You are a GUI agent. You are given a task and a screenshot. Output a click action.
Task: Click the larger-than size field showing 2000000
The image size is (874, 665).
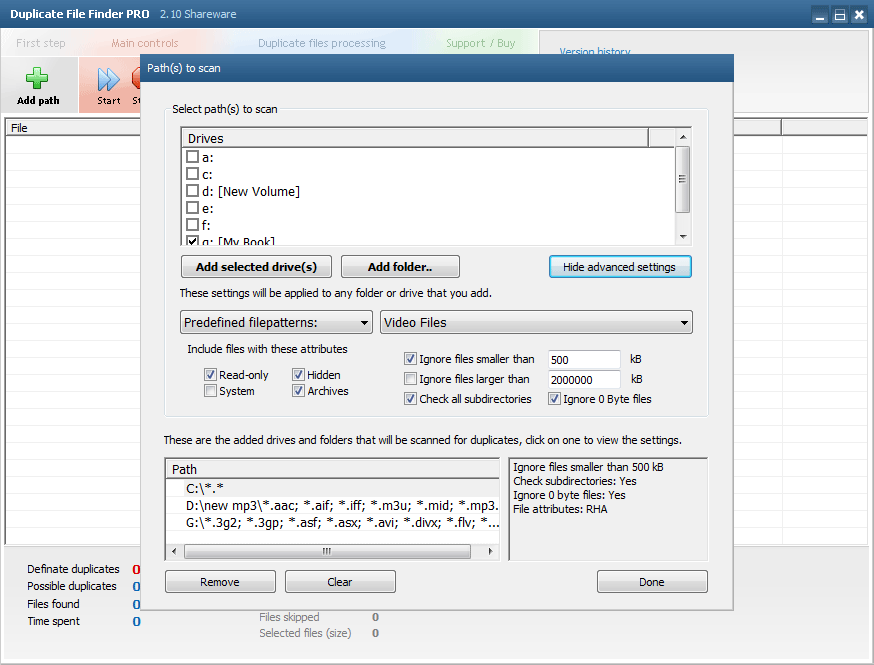584,380
